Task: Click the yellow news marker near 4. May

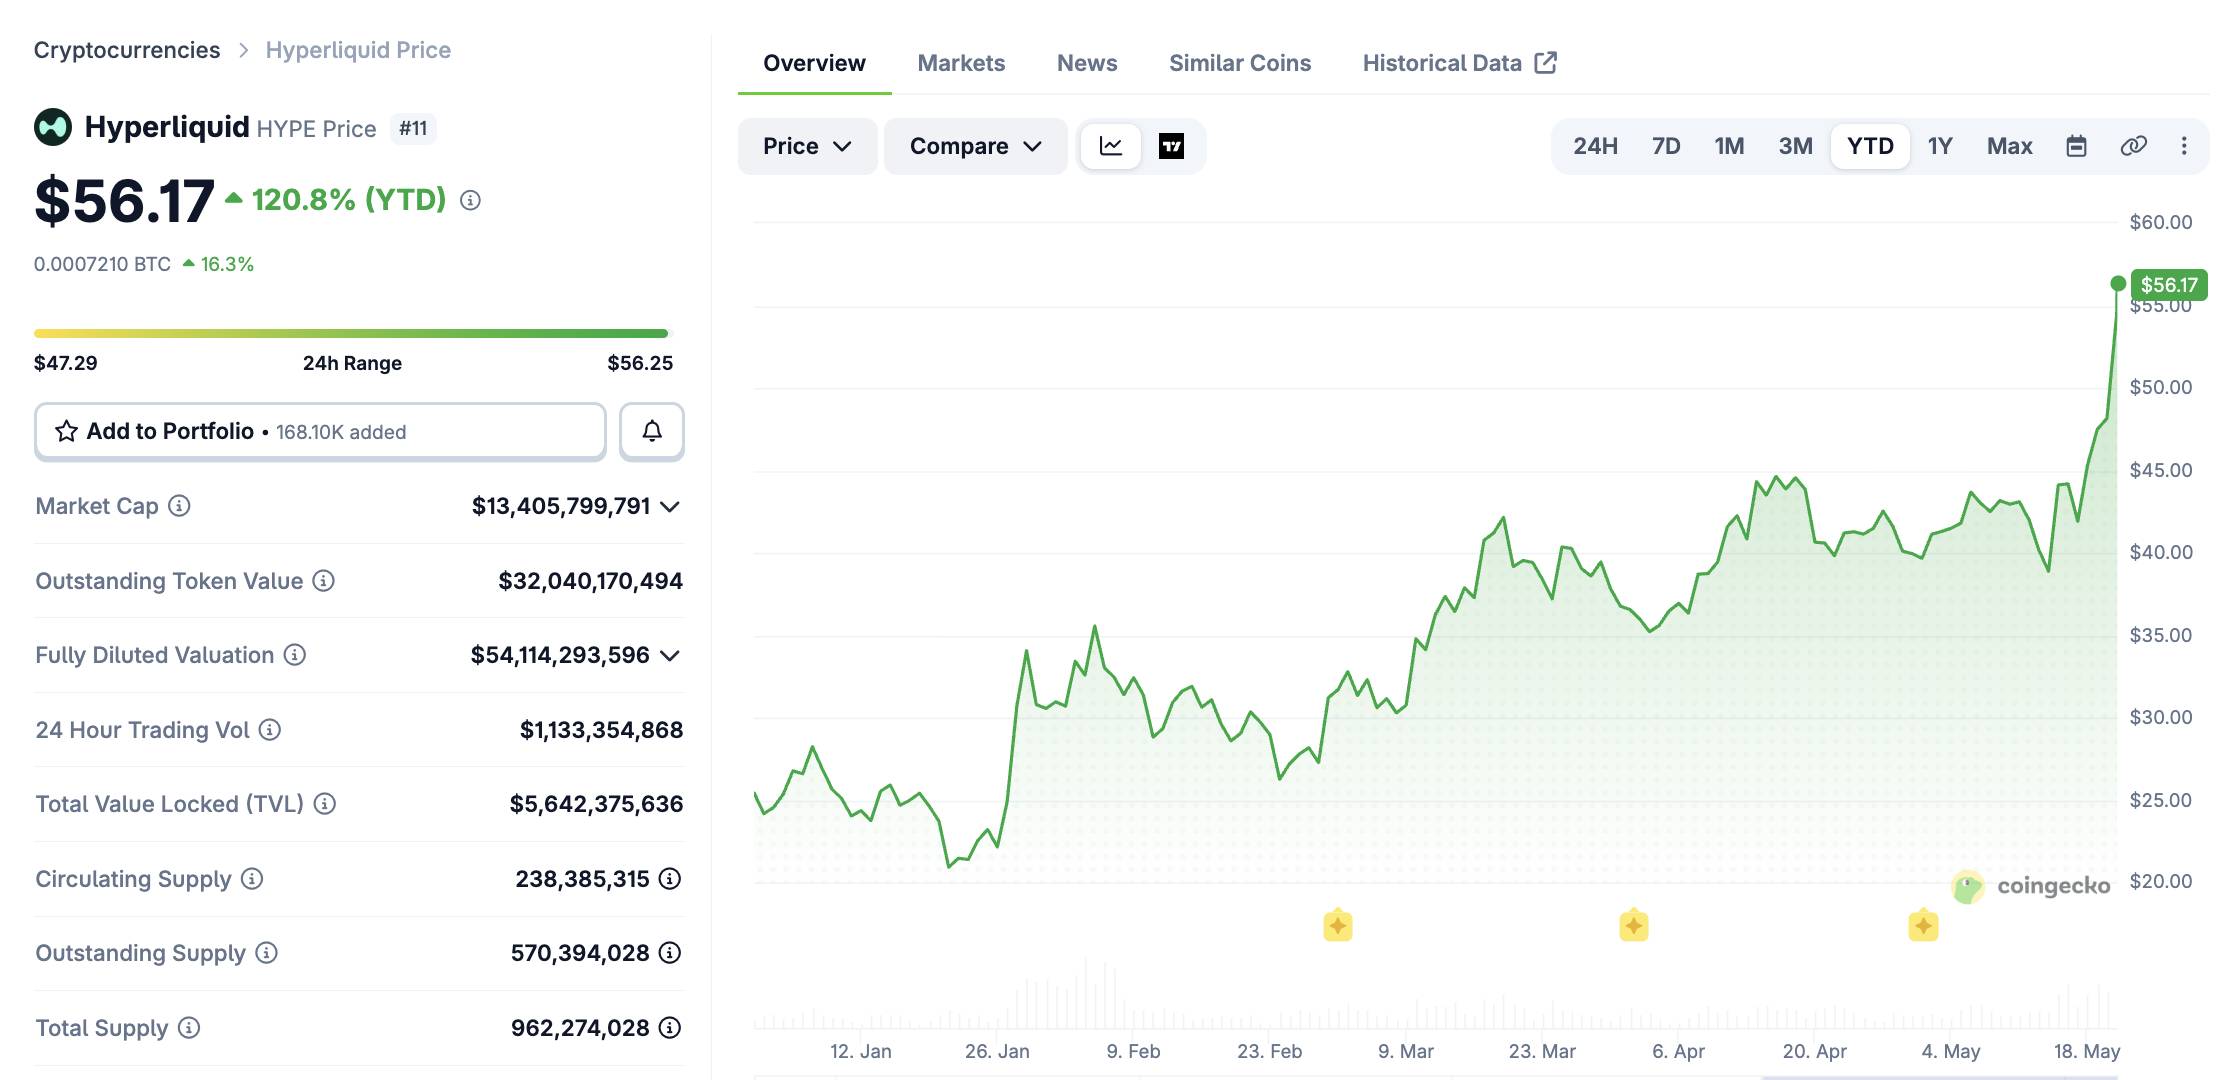Action: click(1923, 926)
